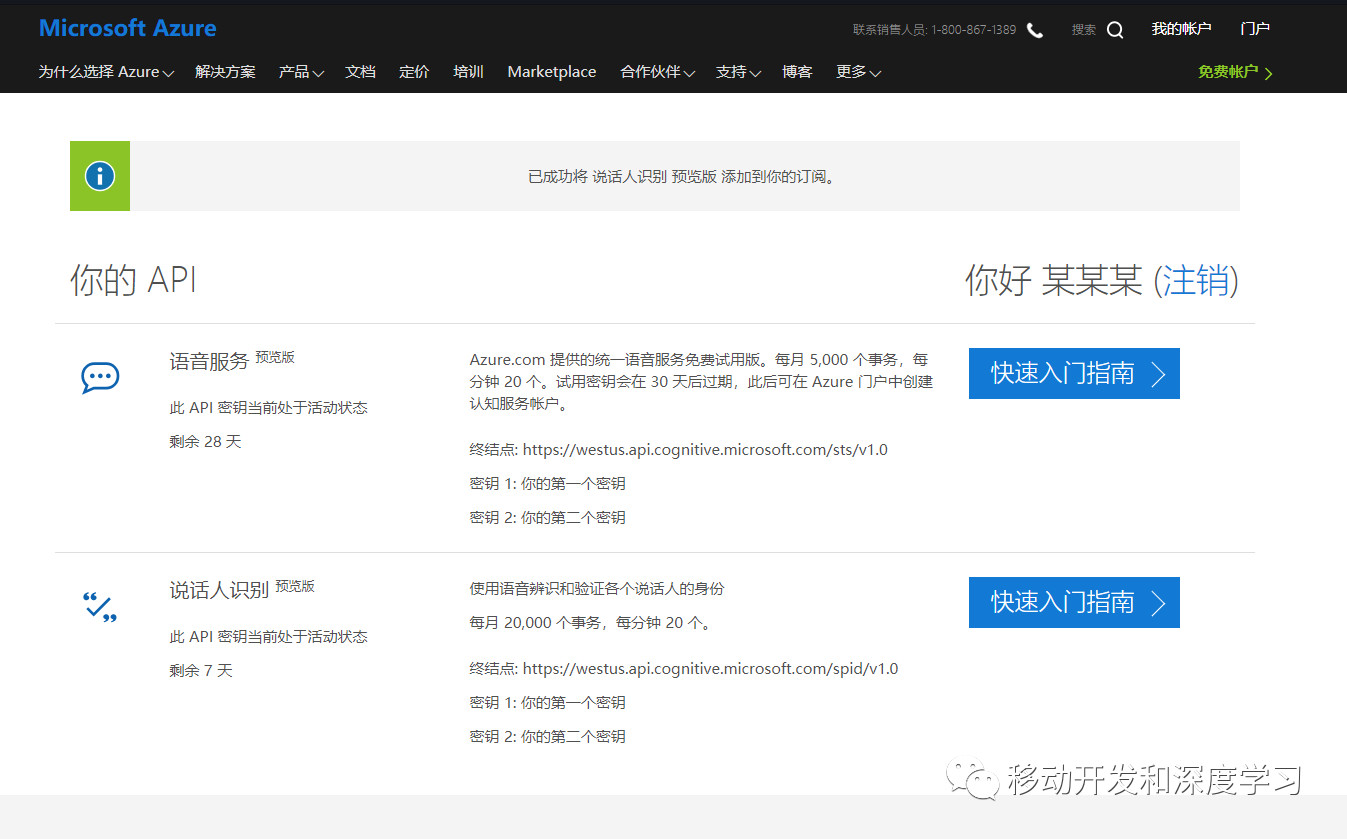The image size is (1347, 839).
Task: Click the 说话人识别 API title
Action: (x=219, y=590)
